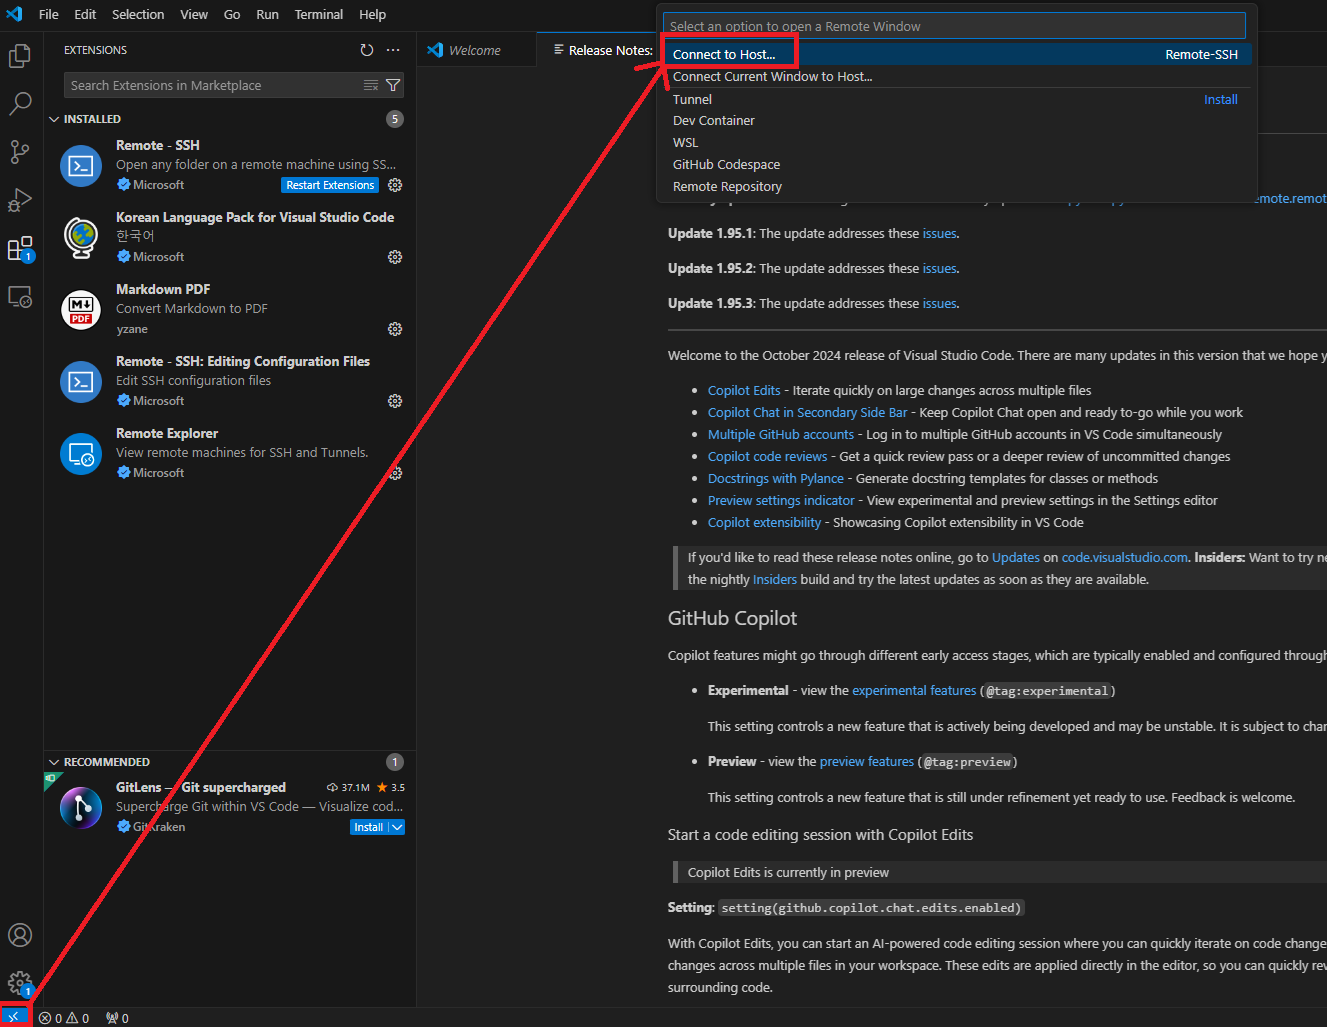Open the Manage gear in activity bar
Viewport: 1327px width, 1027px height.
pyautogui.click(x=20, y=983)
